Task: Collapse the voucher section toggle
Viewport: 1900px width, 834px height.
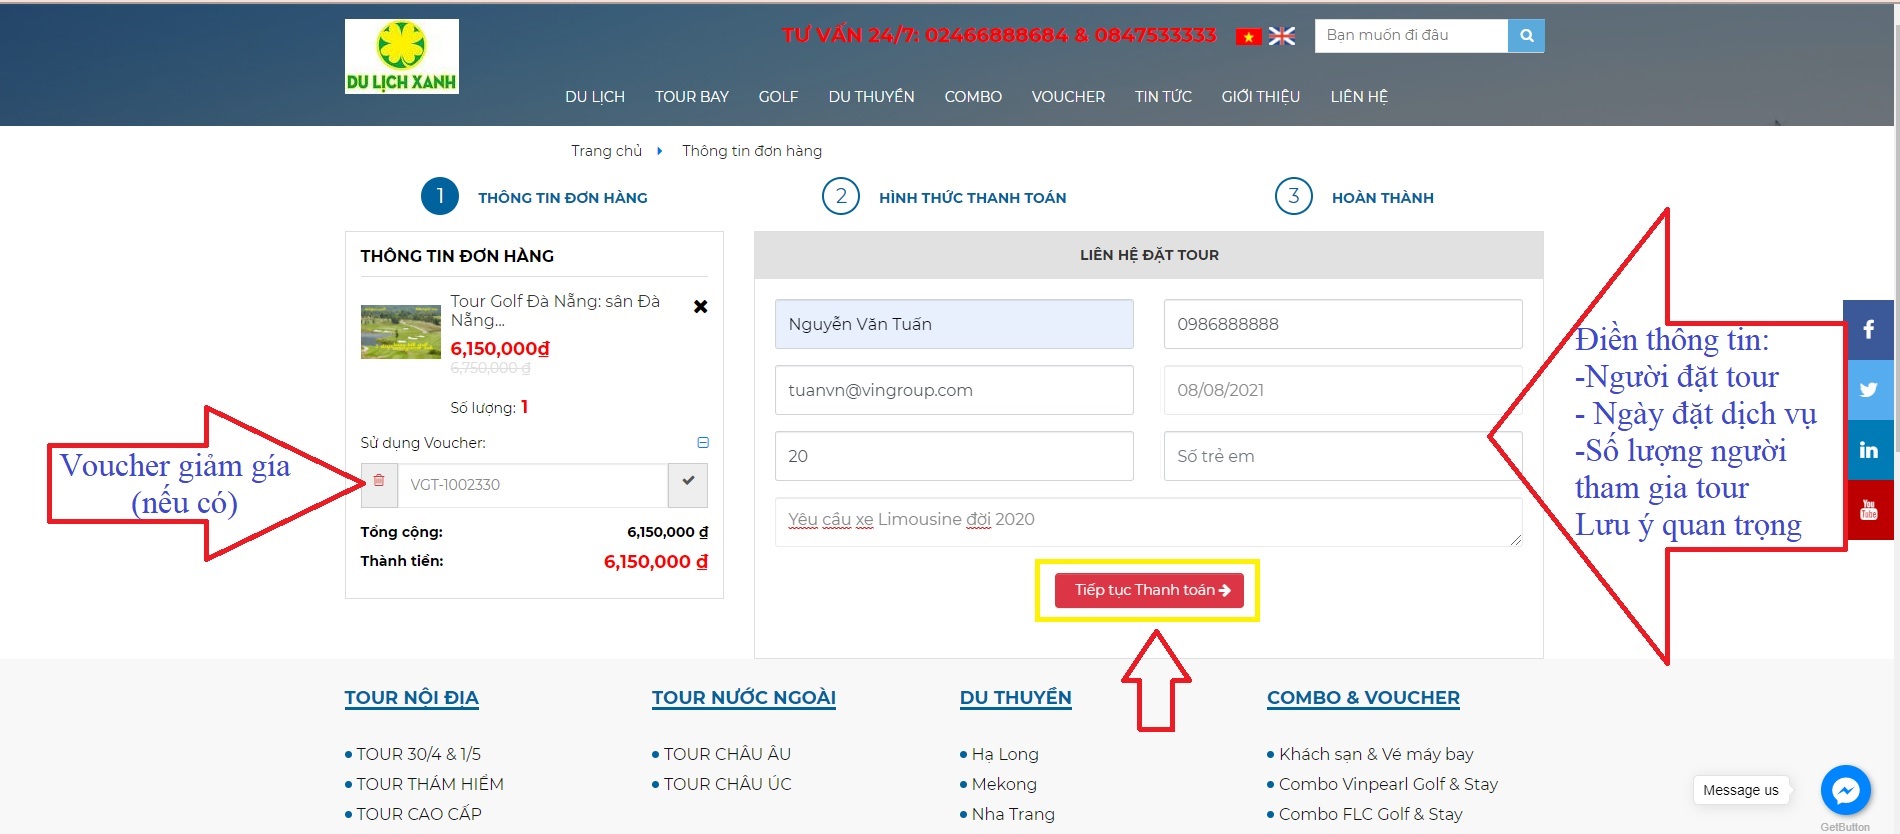Action: tap(702, 442)
